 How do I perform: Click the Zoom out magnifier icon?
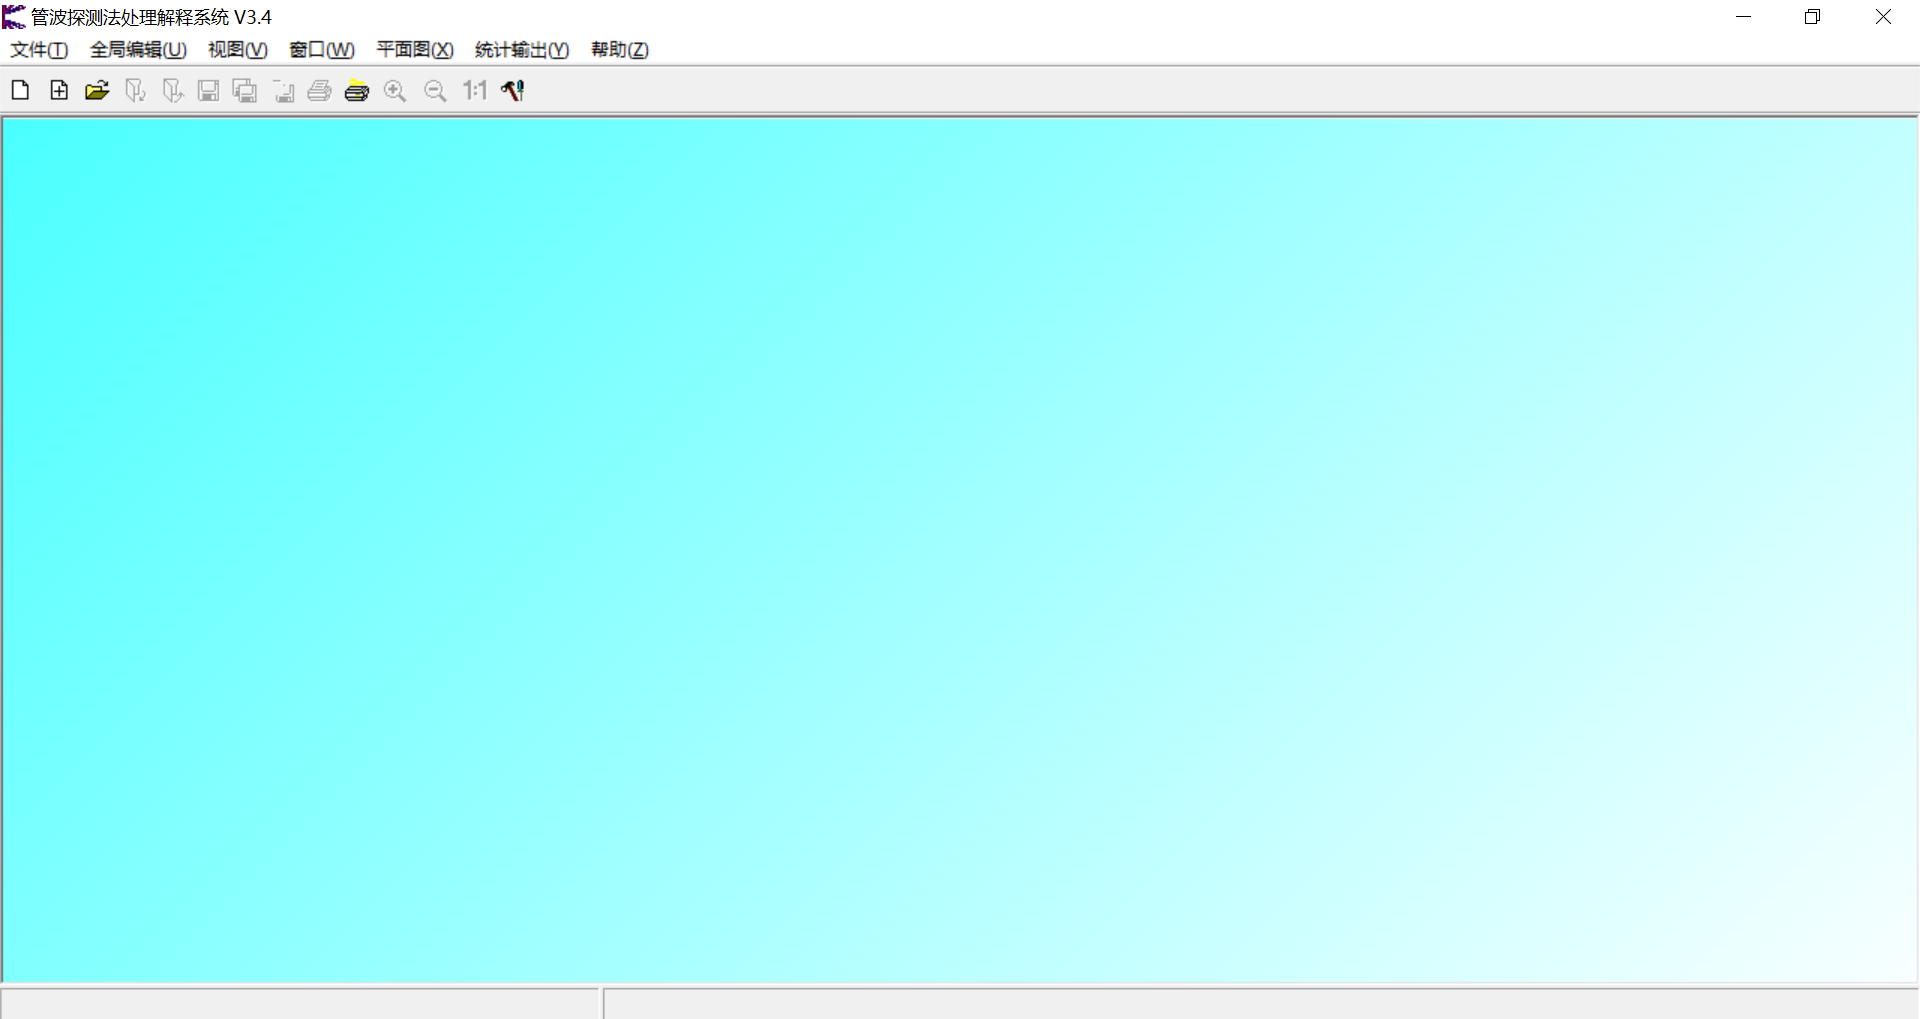coord(435,91)
